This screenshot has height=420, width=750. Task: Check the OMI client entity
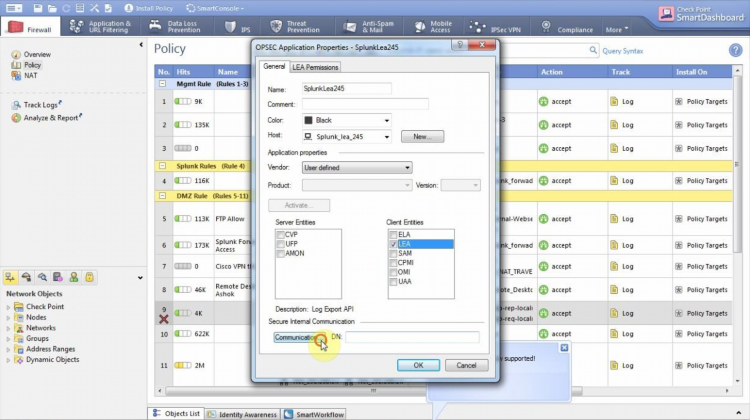click(x=393, y=272)
